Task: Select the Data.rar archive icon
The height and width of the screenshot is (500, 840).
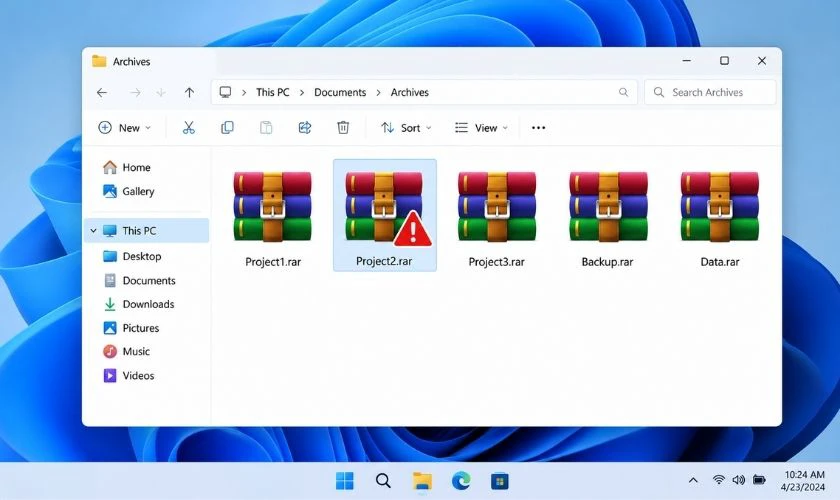Action: (x=719, y=207)
